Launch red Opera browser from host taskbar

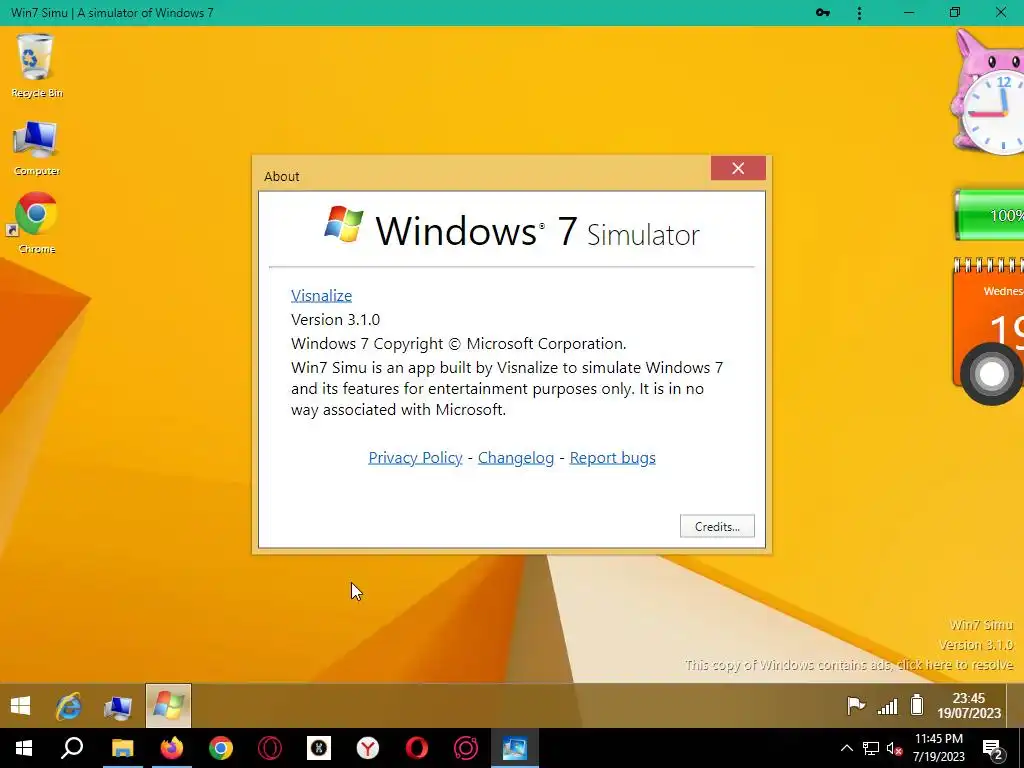click(417, 748)
